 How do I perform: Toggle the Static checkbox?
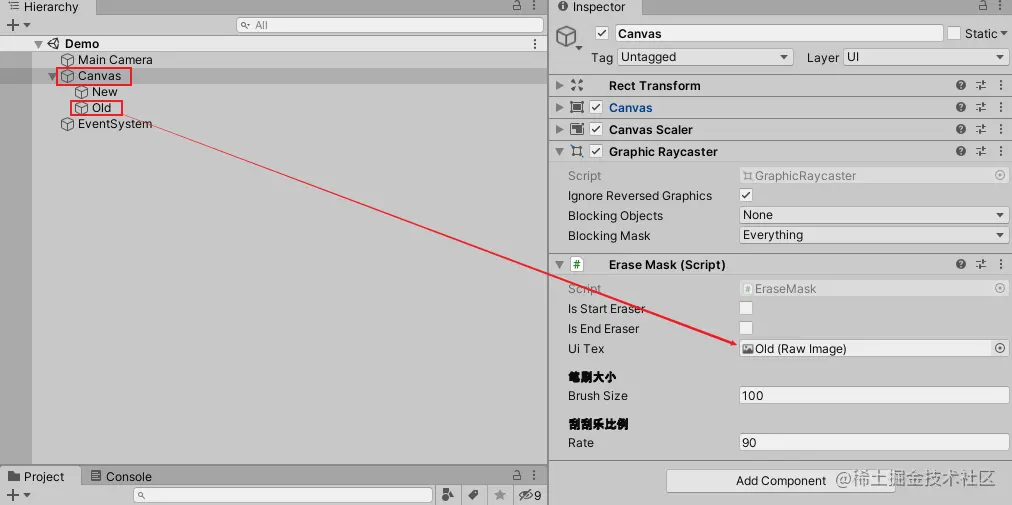click(954, 34)
